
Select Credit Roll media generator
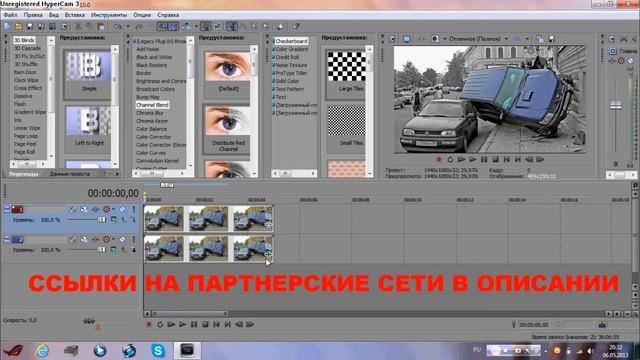287,57
